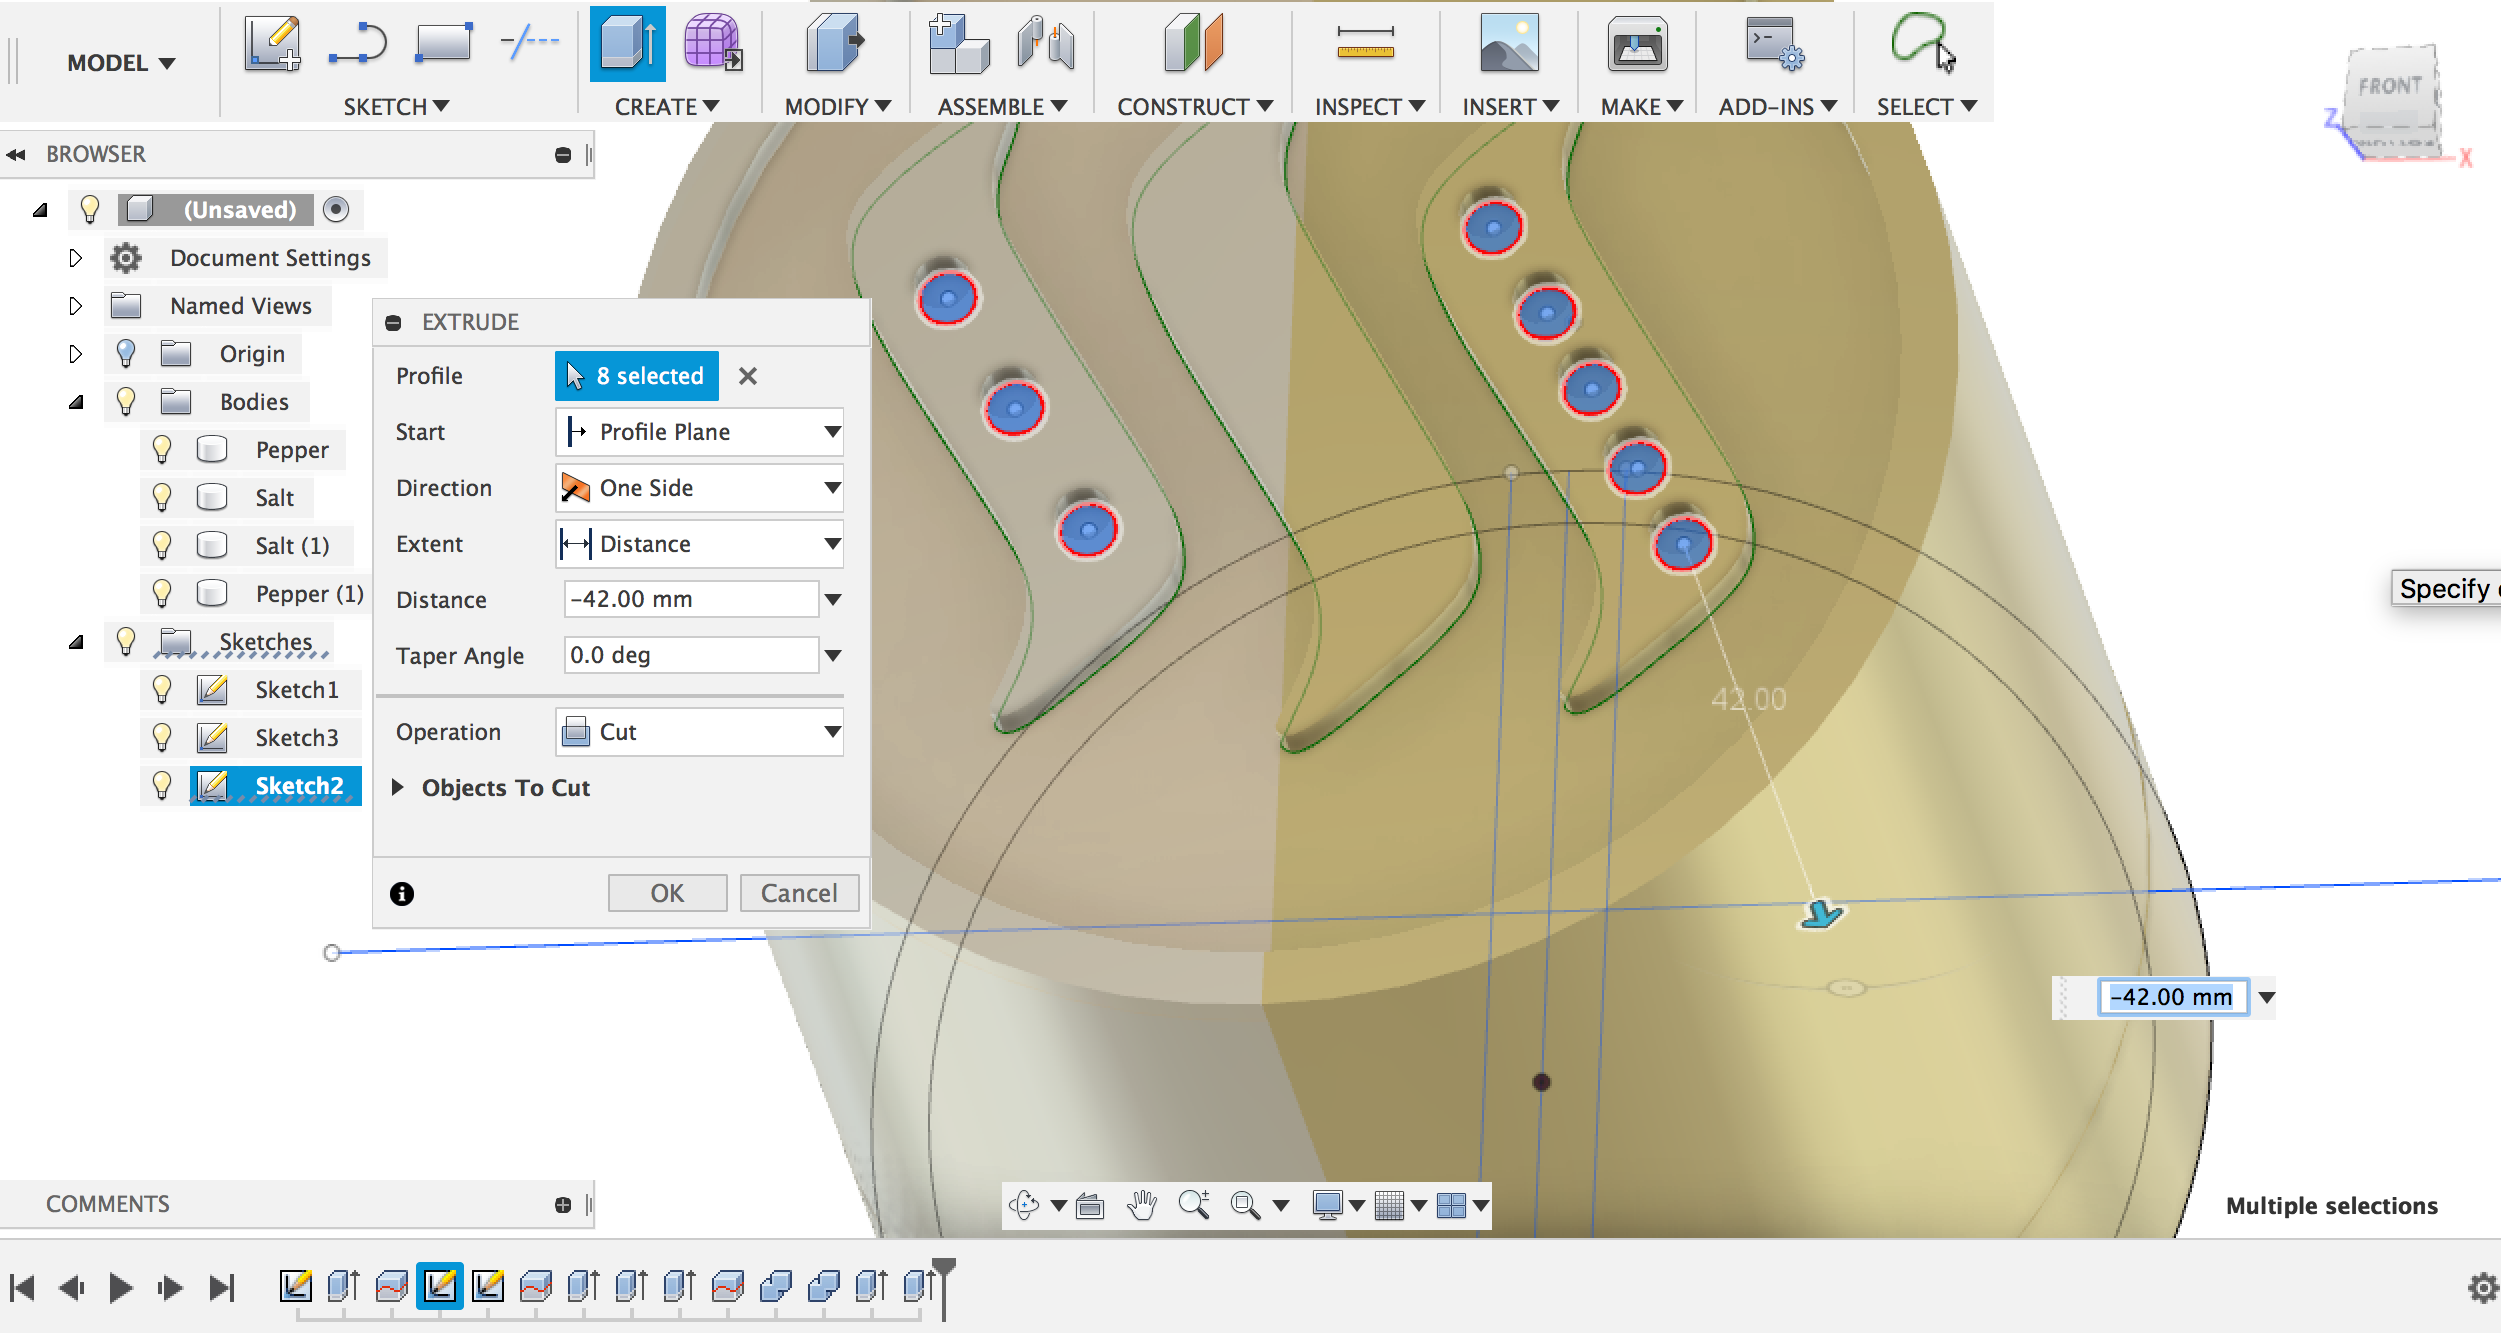Screen dimensions: 2501x1333
Task: Expand the Objects To Cut section
Action: [x=398, y=787]
